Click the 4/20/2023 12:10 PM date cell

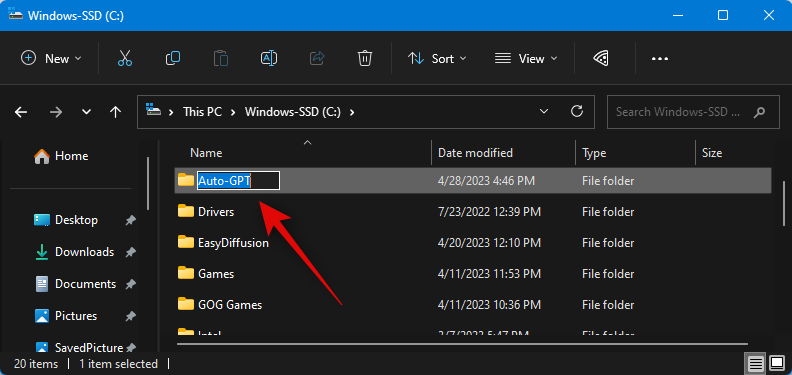489,243
